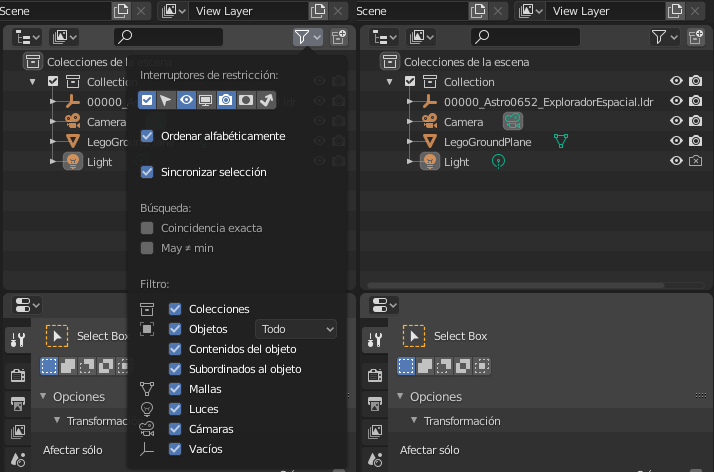Screen dimensions: 714x472
Task: Open the filter dropdown in left outliner
Action: (x=308, y=37)
